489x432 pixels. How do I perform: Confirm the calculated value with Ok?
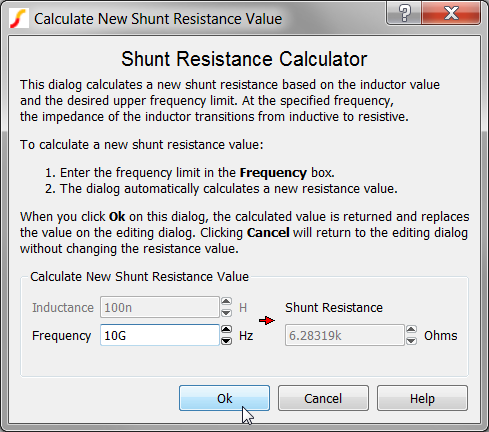[x=224, y=398]
